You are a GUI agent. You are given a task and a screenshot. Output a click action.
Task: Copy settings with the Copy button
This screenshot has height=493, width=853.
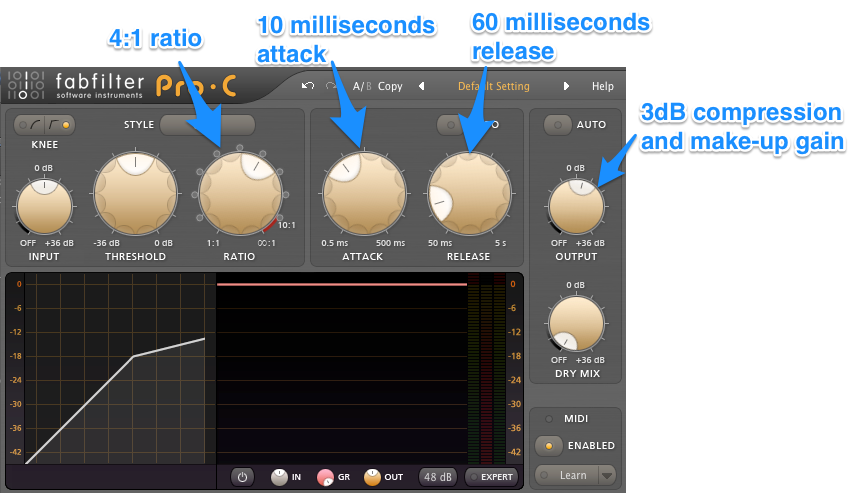(390, 86)
